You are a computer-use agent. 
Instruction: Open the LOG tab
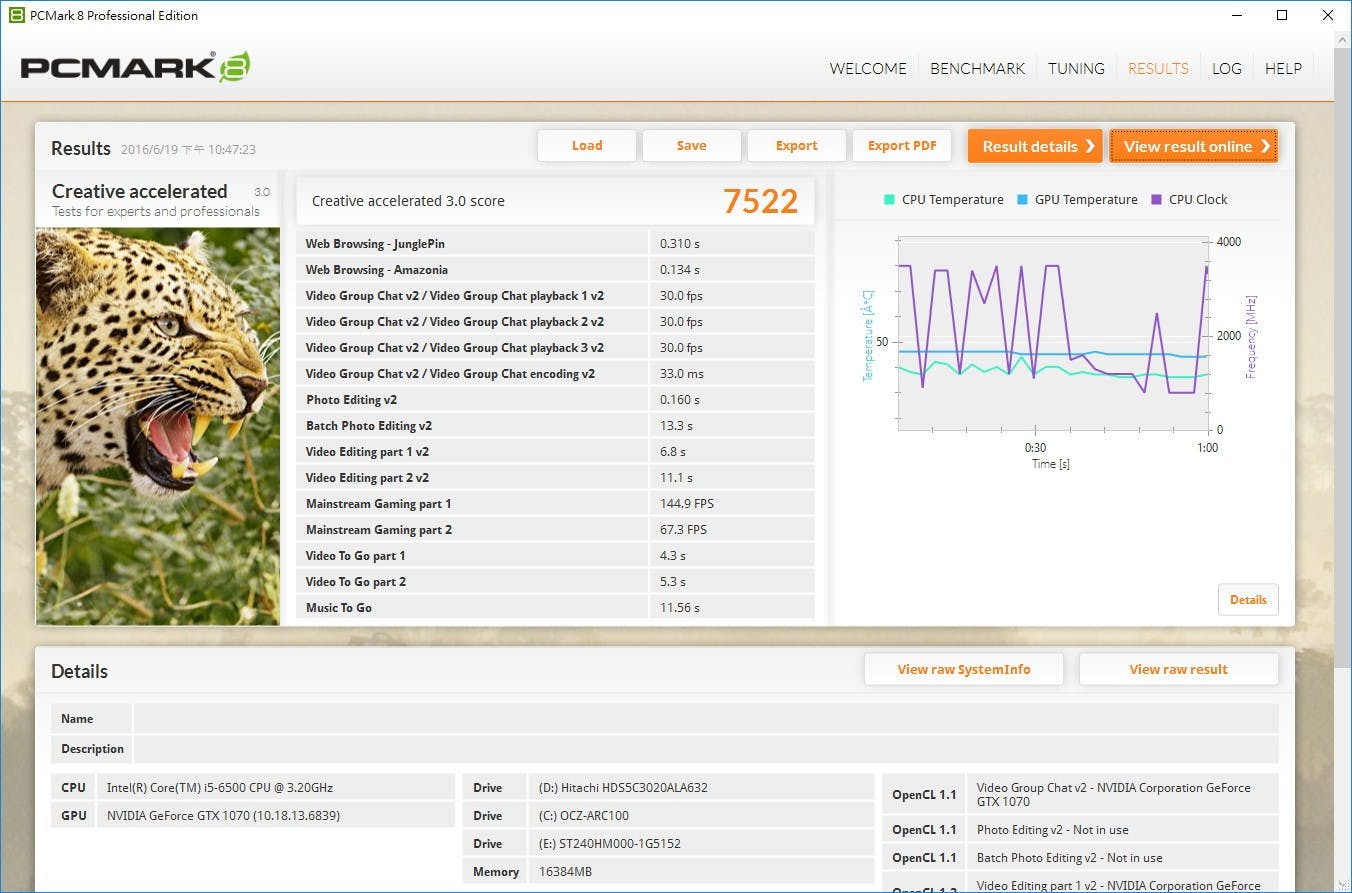coord(1226,69)
